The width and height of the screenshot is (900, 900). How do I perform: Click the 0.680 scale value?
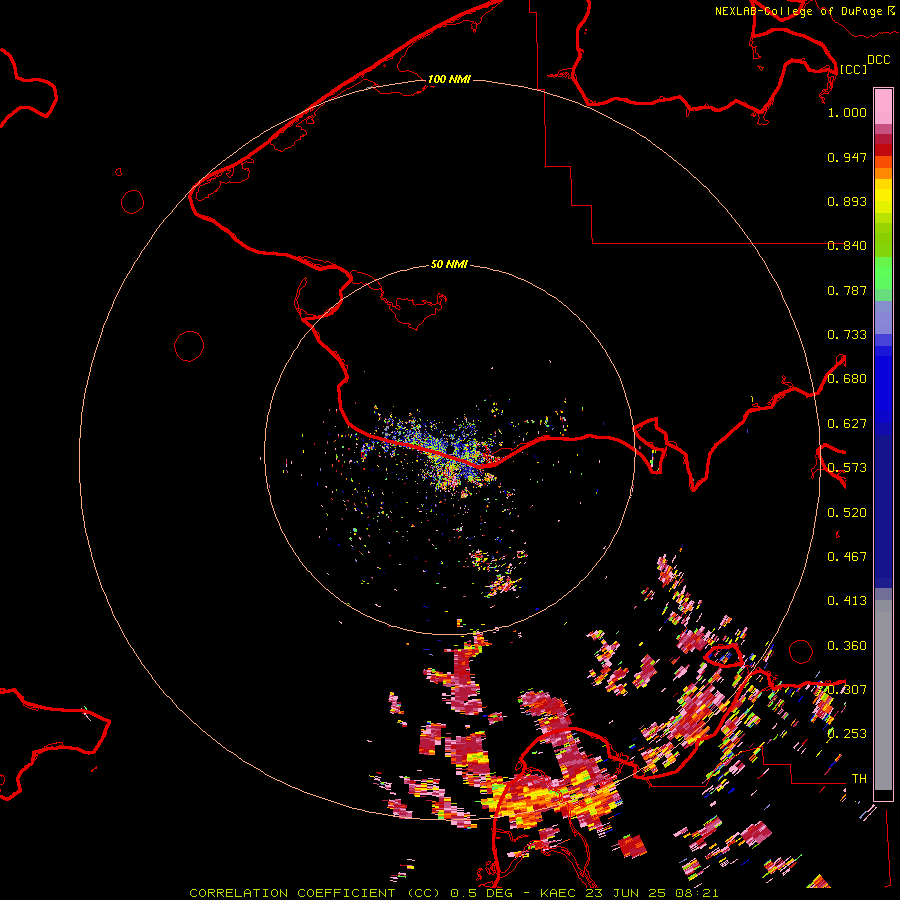pos(847,379)
